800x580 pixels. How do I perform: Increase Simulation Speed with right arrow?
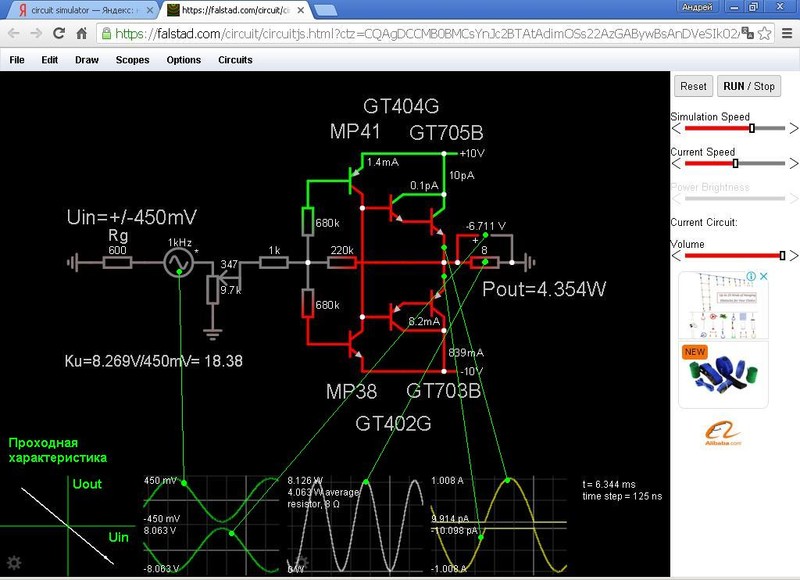click(793, 129)
